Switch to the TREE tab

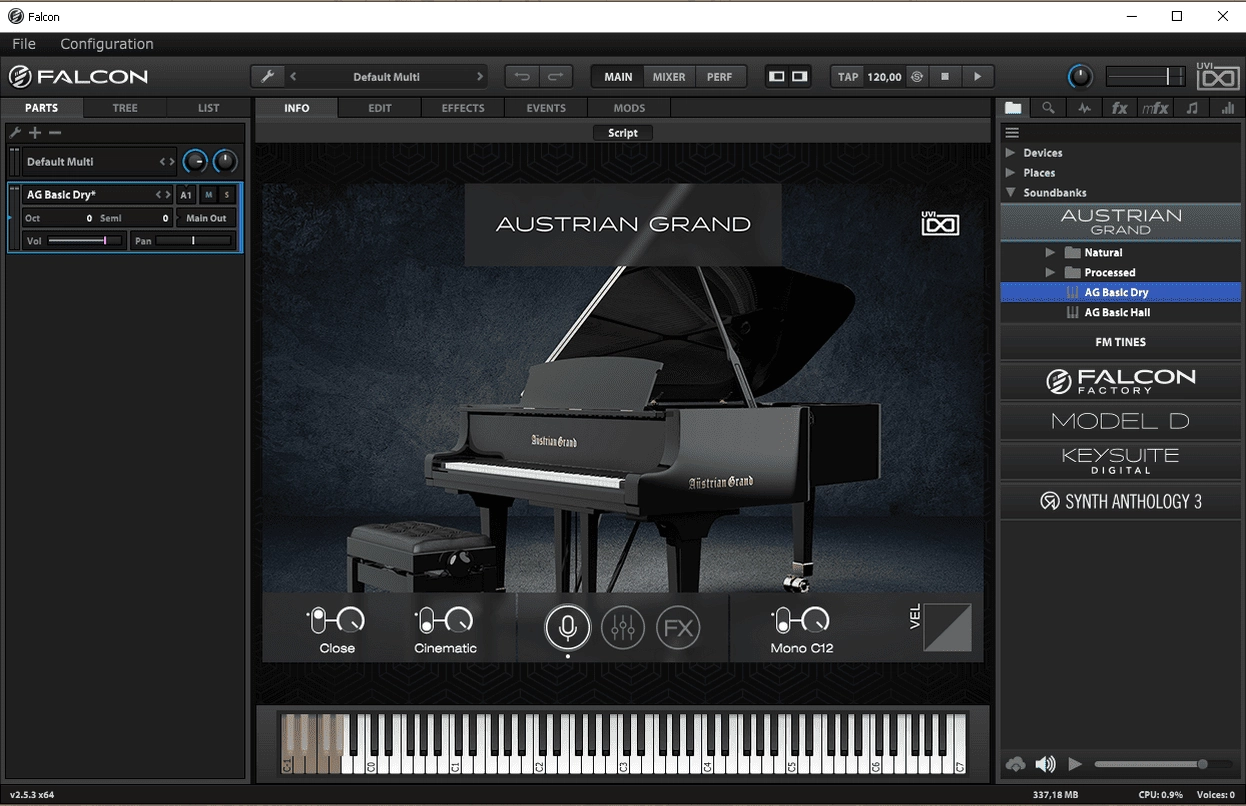(125, 108)
